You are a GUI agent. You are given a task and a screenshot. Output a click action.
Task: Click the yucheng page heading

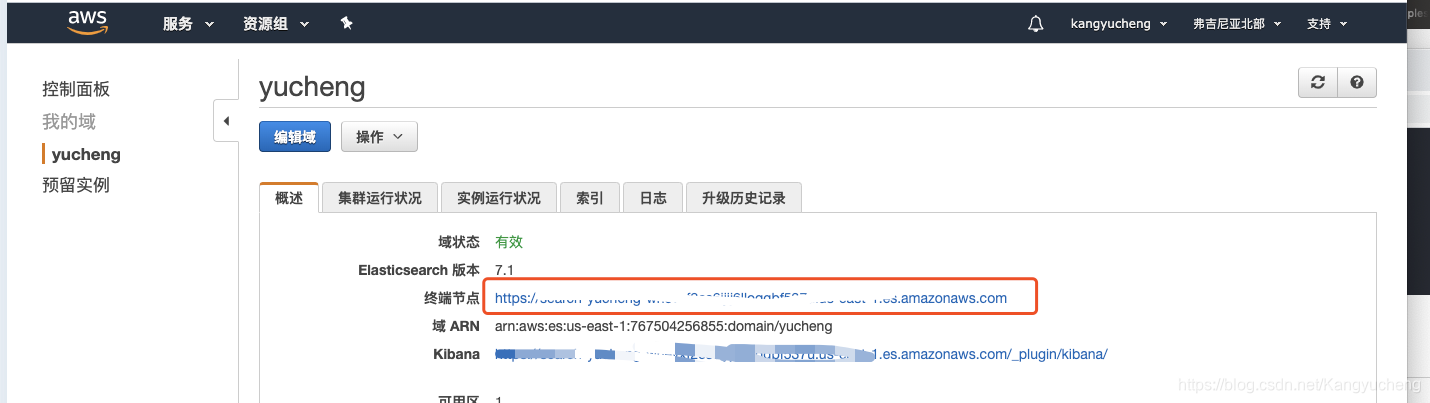coord(312,88)
